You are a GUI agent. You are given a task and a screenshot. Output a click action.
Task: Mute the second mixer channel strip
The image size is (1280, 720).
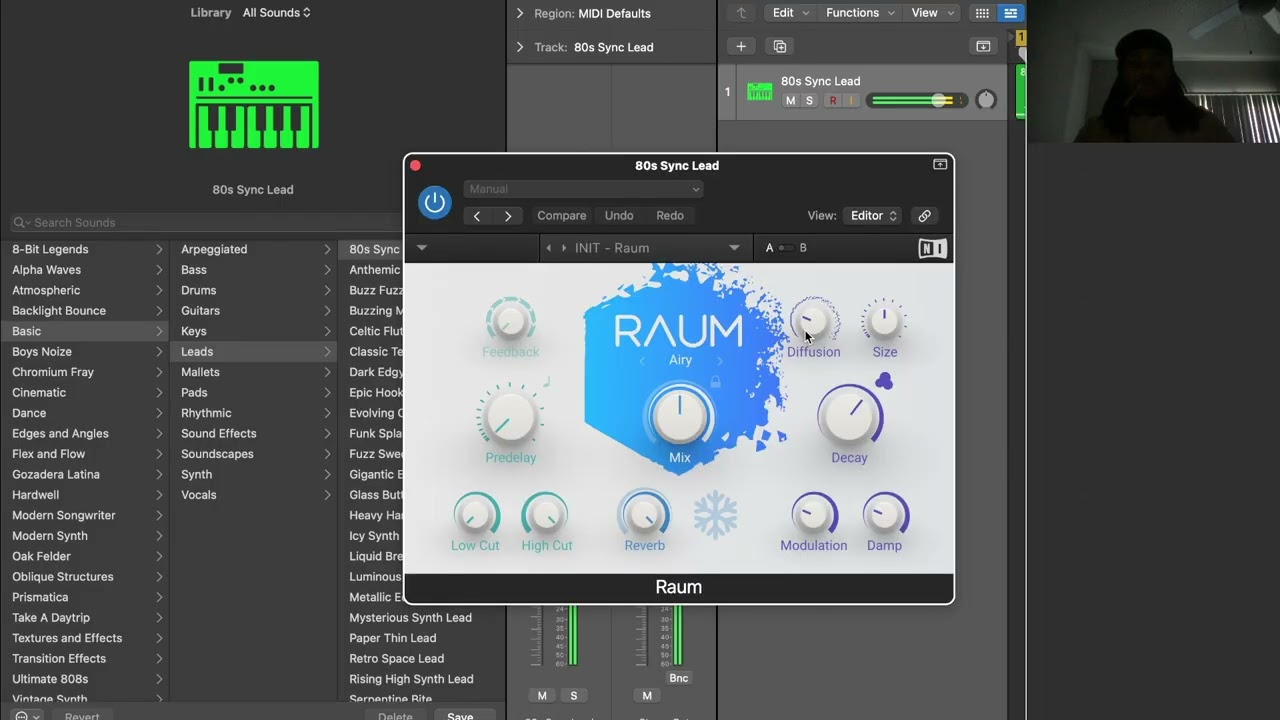(x=647, y=696)
